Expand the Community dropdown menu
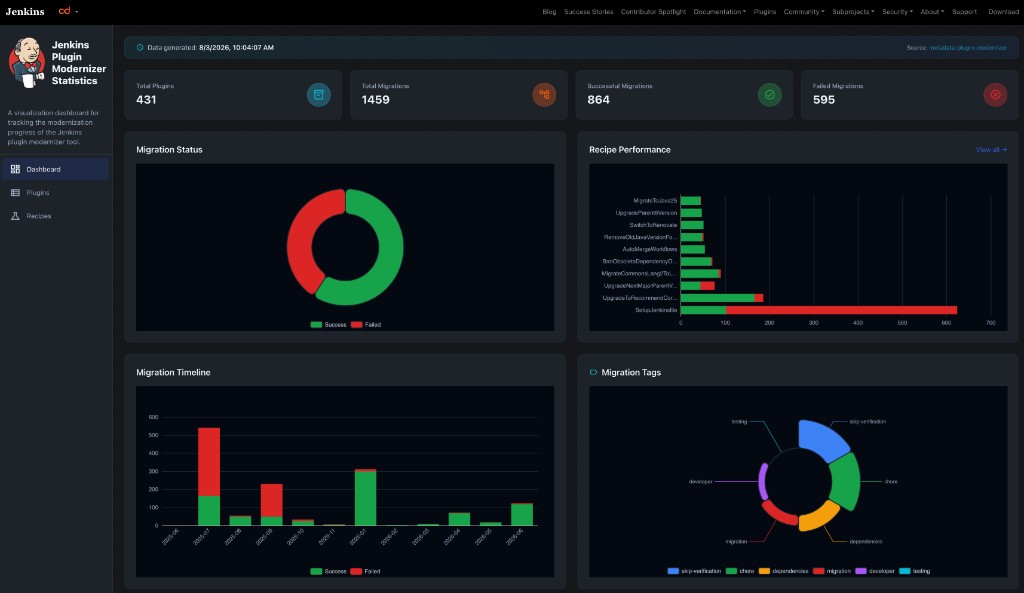Image resolution: width=1024 pixels, height=593 pixels. click(804, 12)
